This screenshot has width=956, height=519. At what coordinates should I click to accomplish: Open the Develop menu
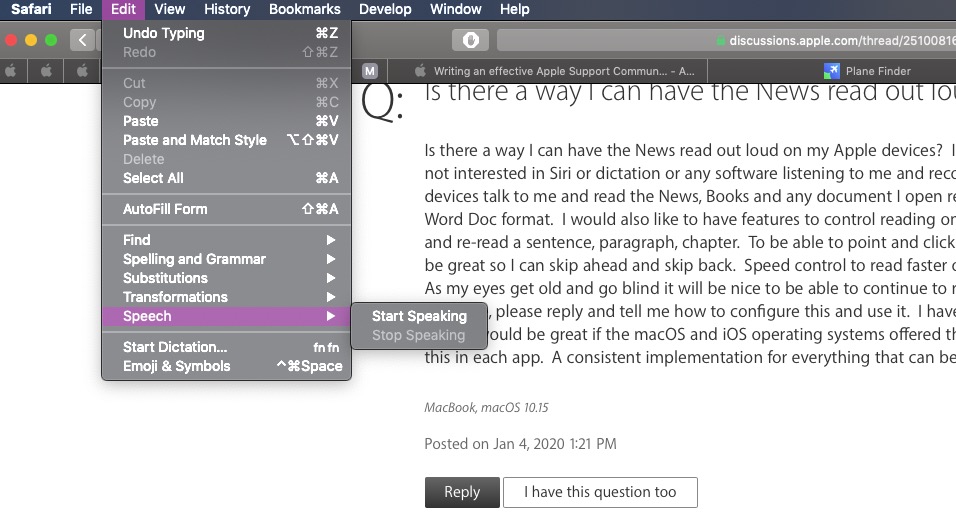tap(385, 9)
